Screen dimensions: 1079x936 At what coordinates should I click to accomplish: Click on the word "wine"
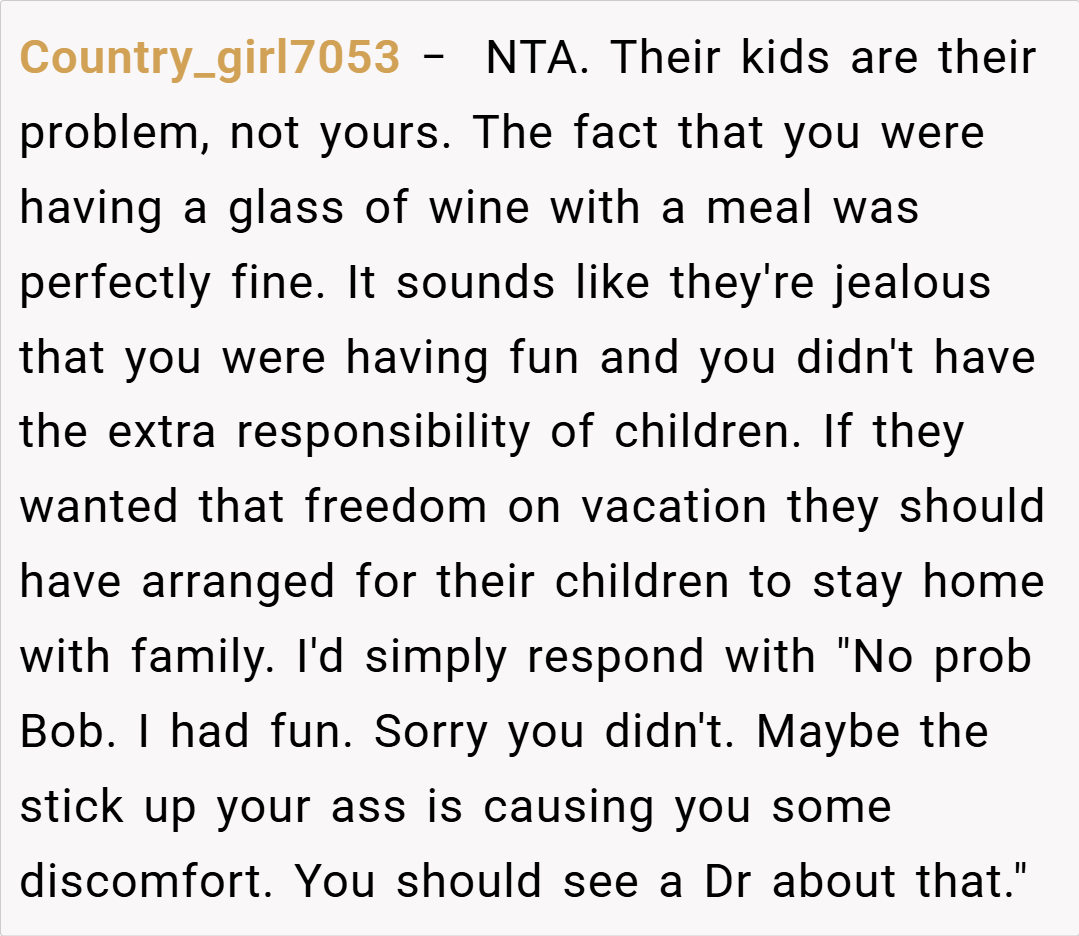click(x=480, y=209)
